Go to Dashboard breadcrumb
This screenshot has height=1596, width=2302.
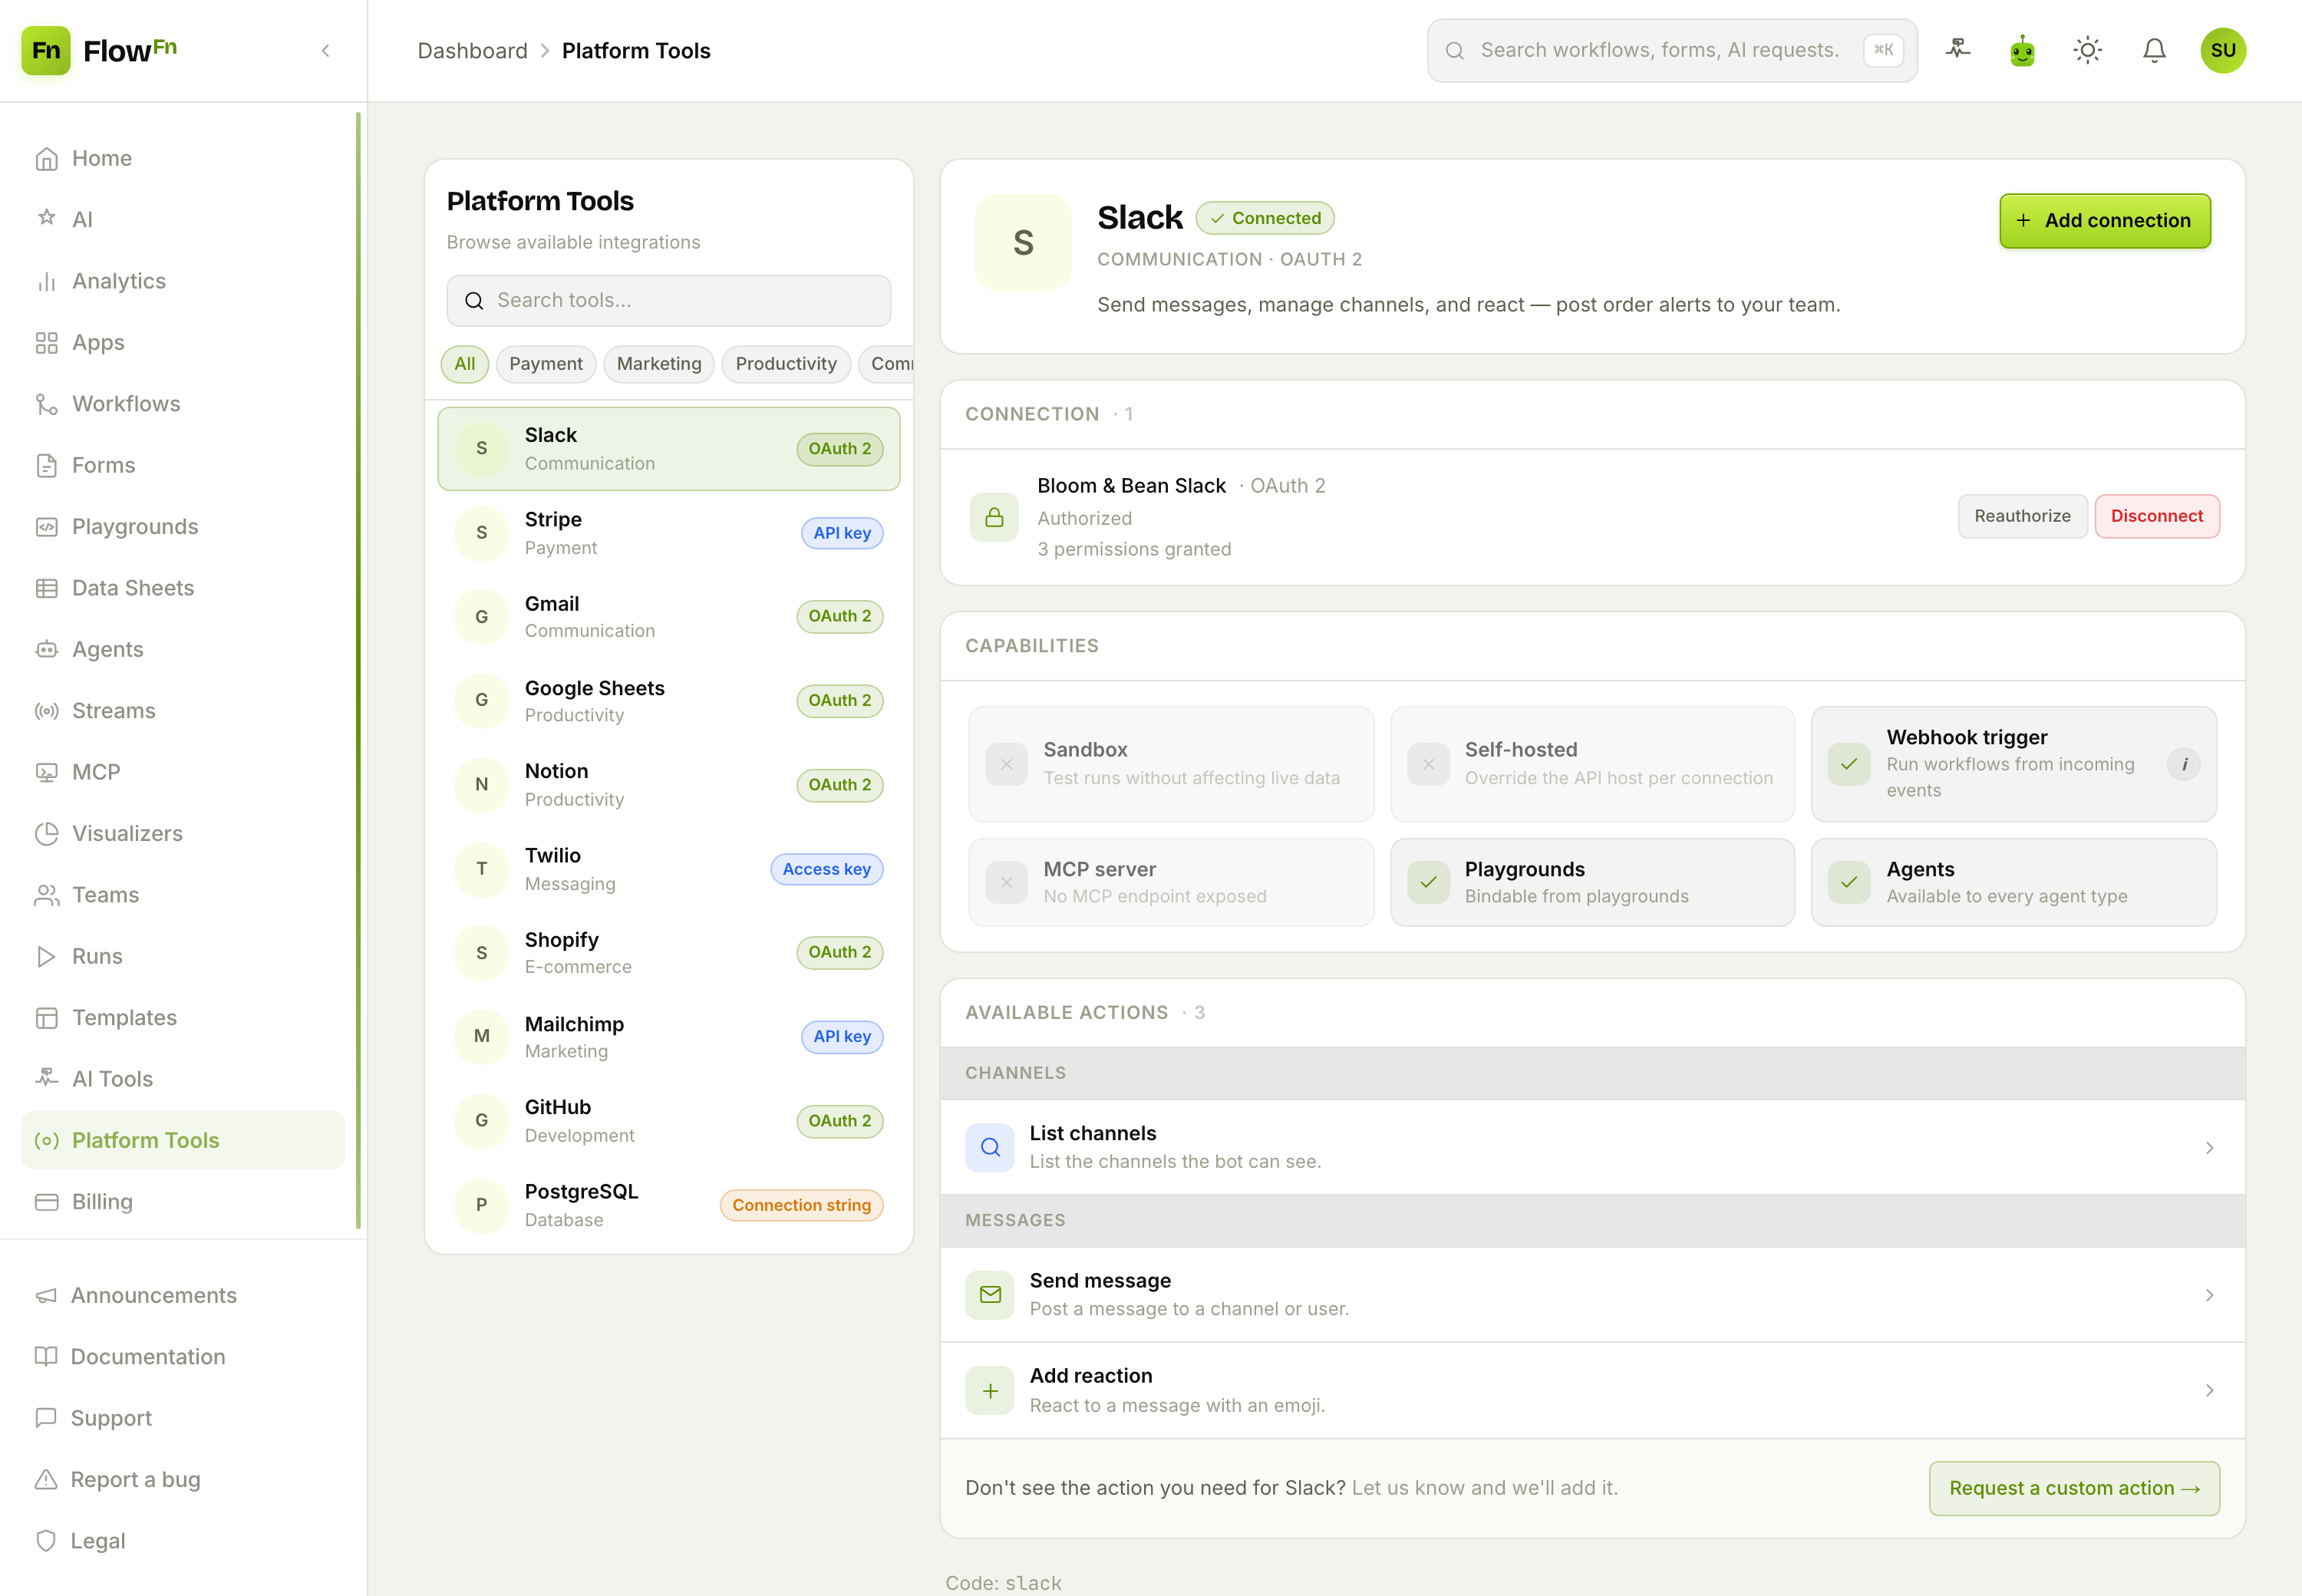(472, 50)
